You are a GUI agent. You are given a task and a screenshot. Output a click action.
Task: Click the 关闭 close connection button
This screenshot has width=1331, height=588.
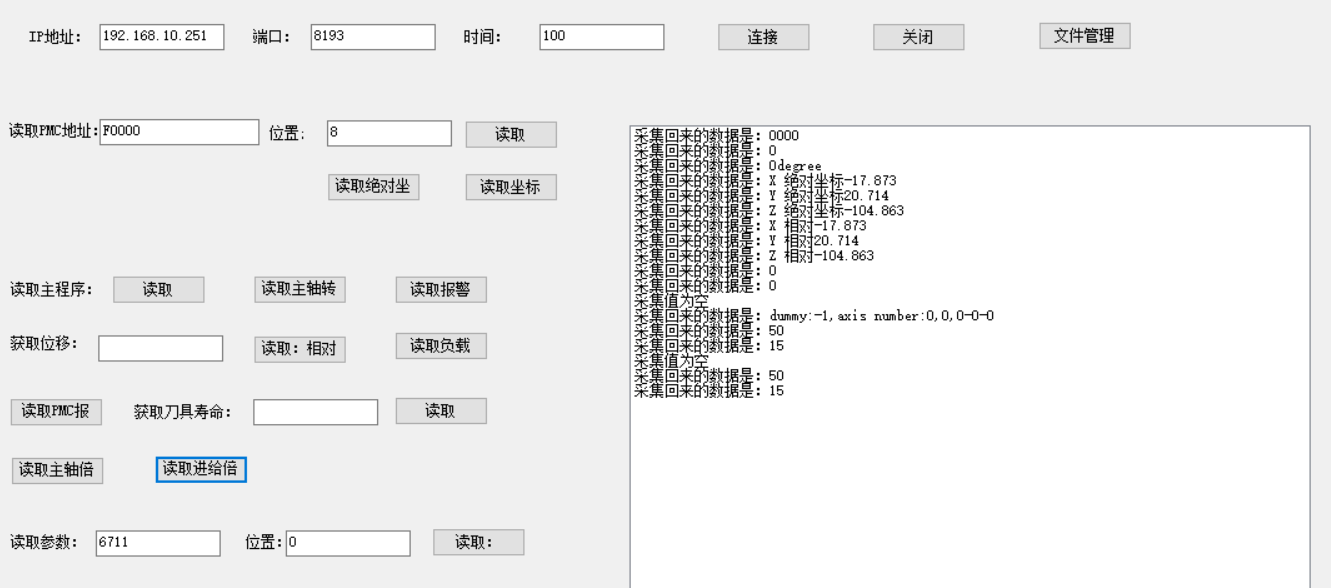tap(919, 36)
